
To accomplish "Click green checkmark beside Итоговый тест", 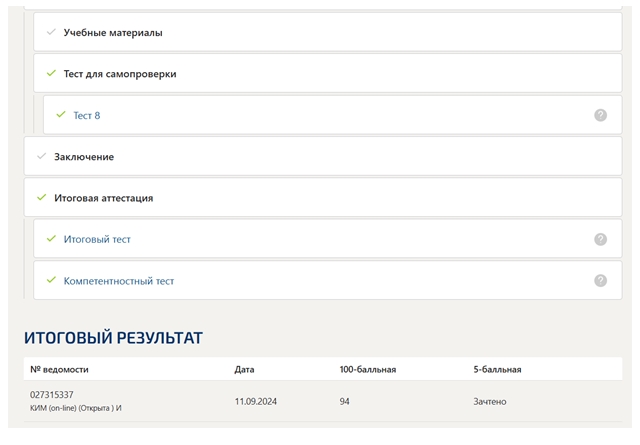I will point(51,238).
